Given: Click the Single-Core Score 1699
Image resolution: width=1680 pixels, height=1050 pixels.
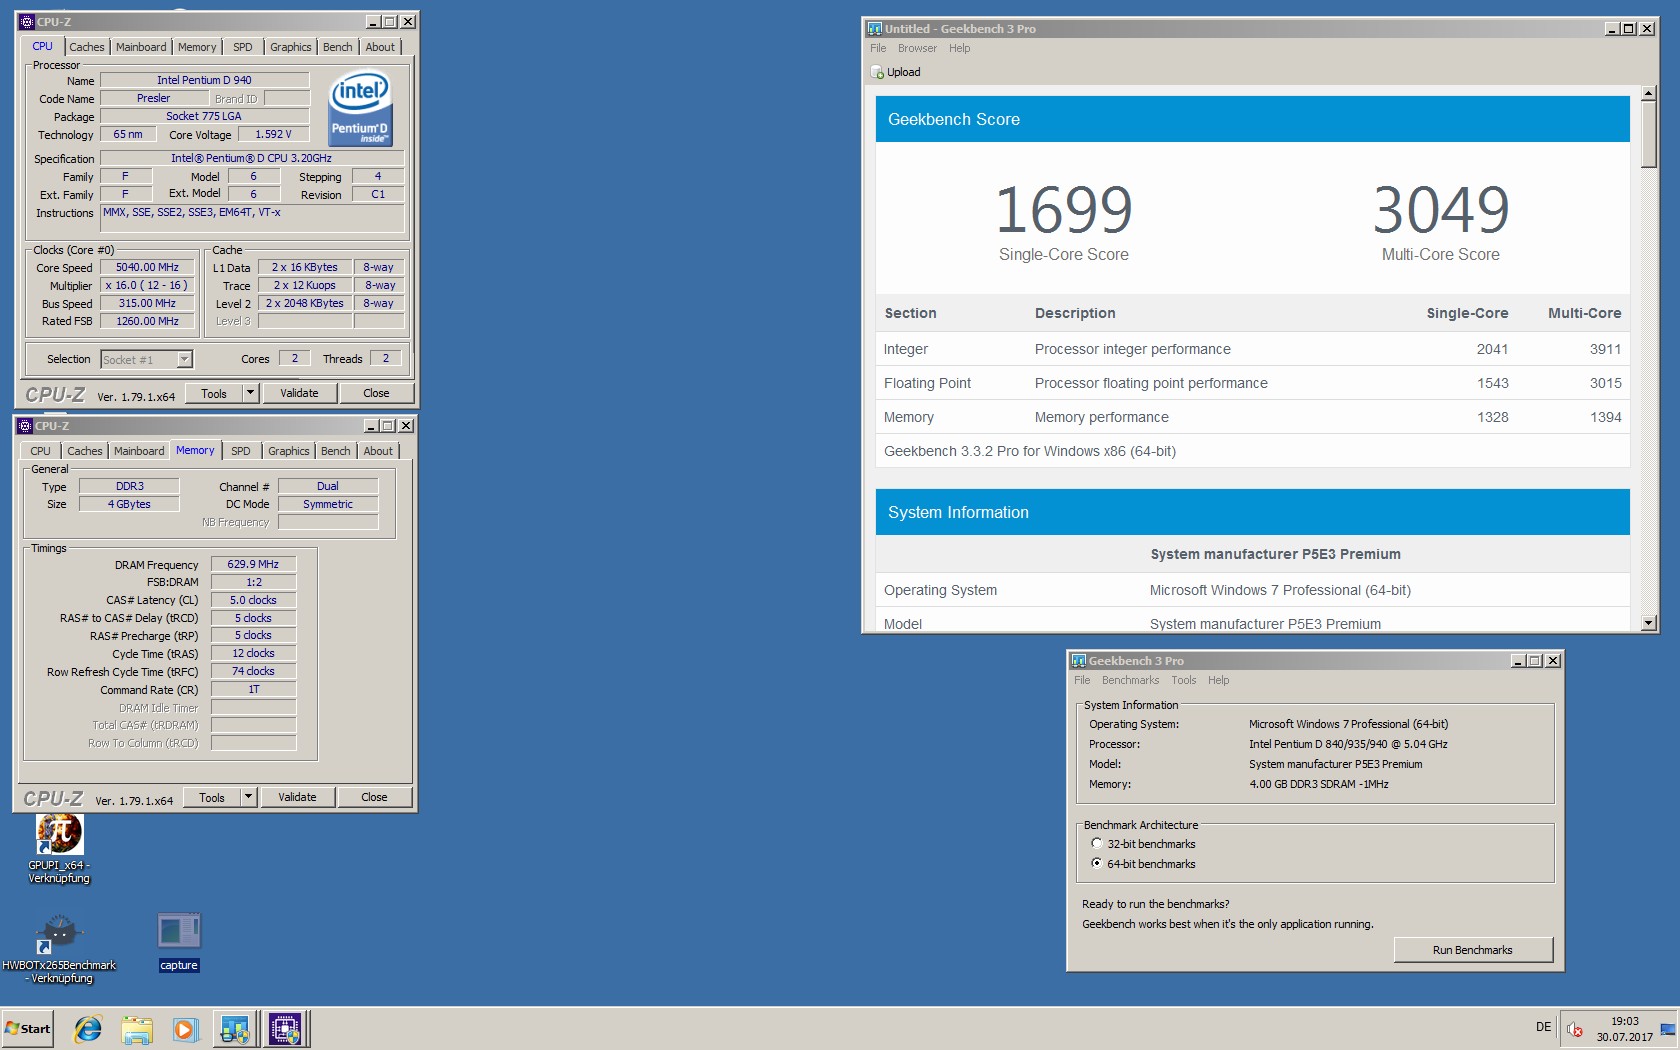Looking at the screenshot, I should [1064, 210].
